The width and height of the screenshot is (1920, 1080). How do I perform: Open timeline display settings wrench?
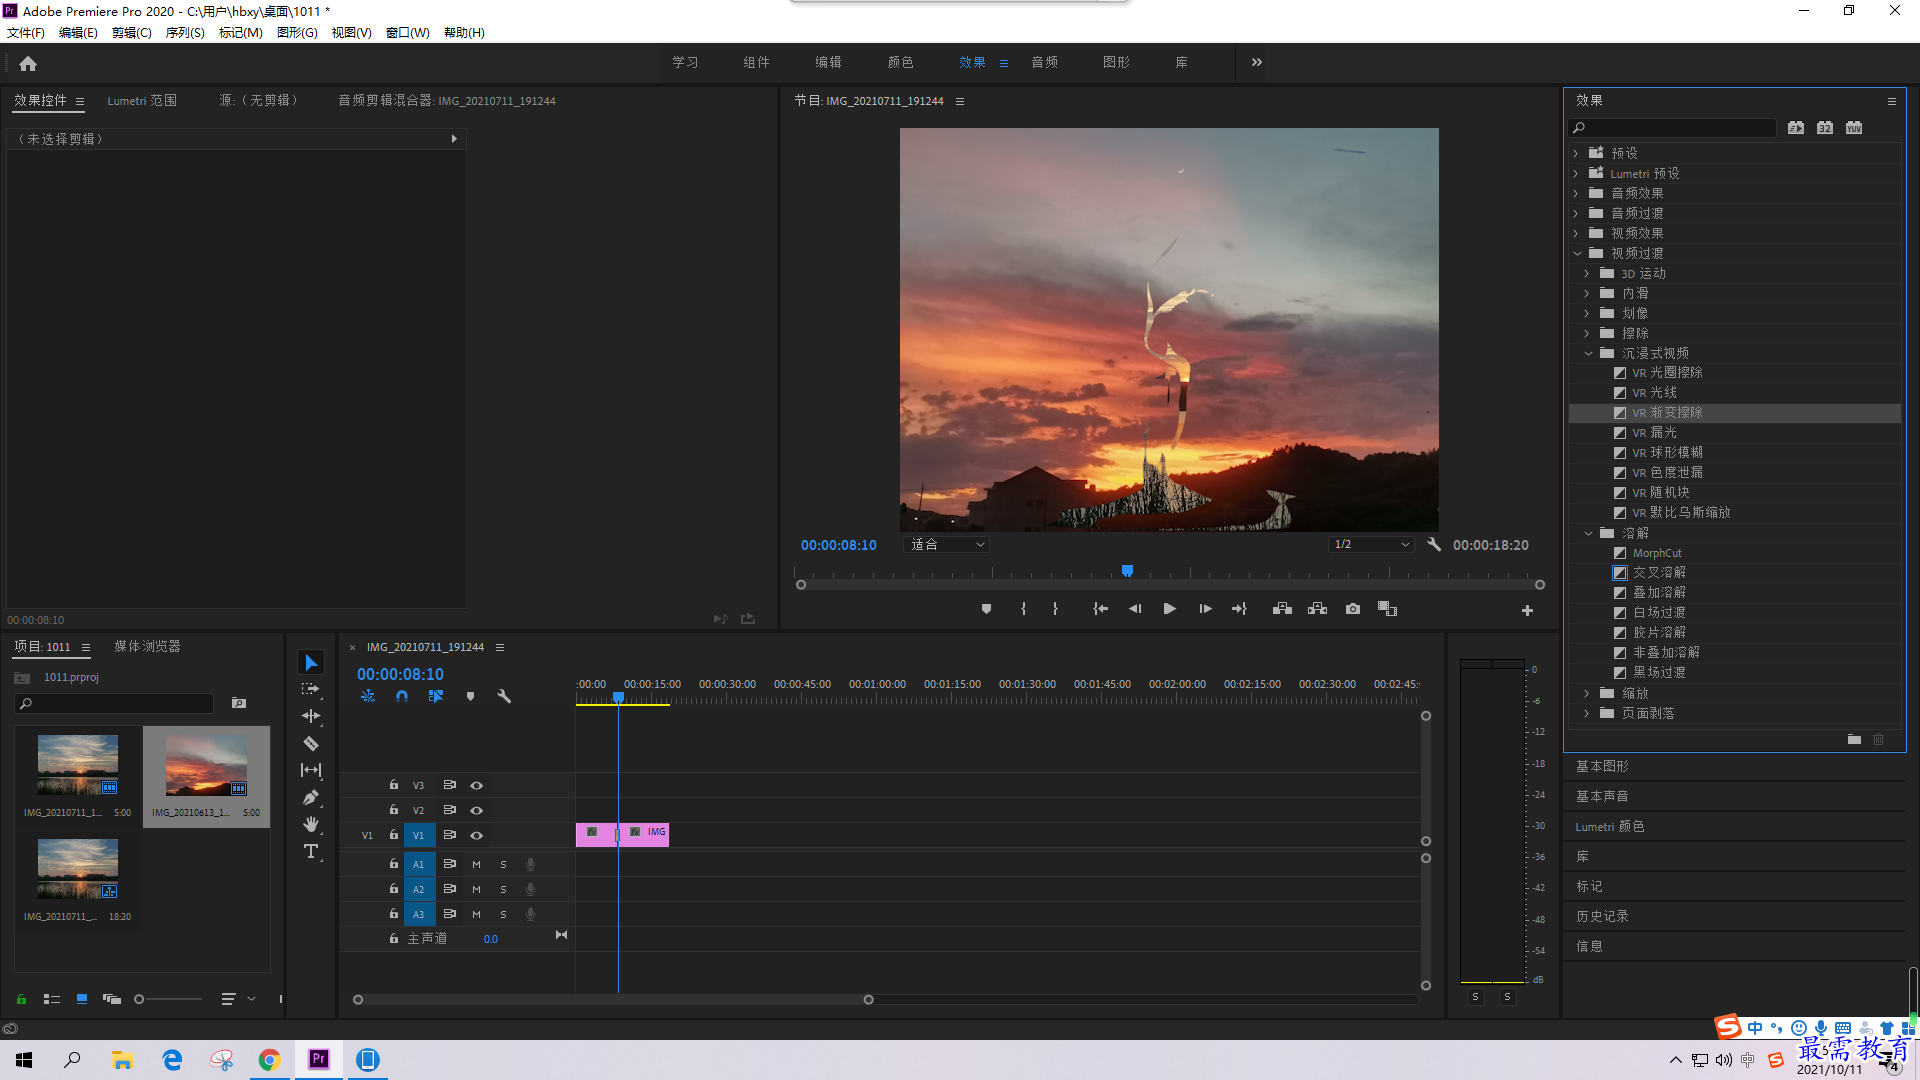(504, 696)
